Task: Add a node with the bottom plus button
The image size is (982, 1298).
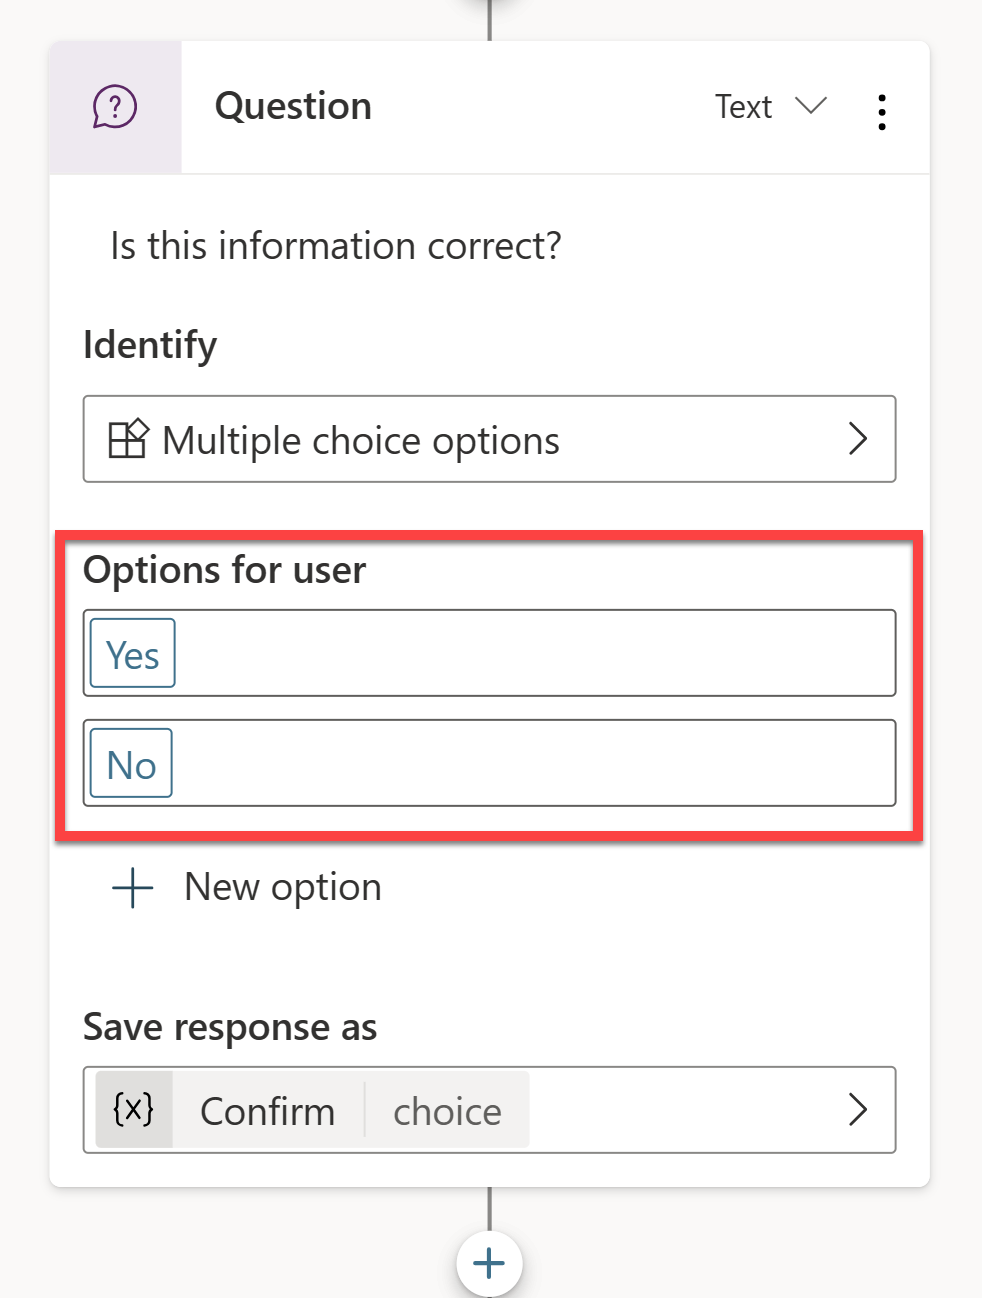Action: pyautogui.click(x=489, y=1264)
